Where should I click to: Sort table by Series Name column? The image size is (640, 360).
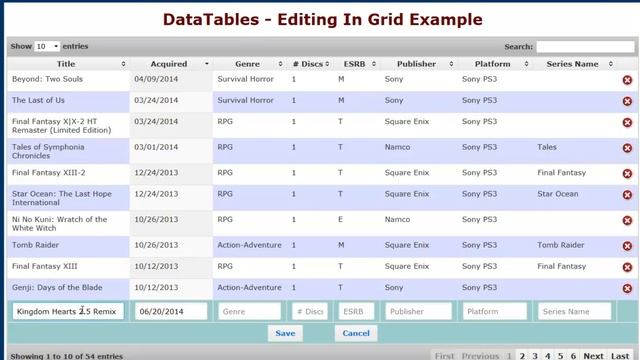point(575,64)
